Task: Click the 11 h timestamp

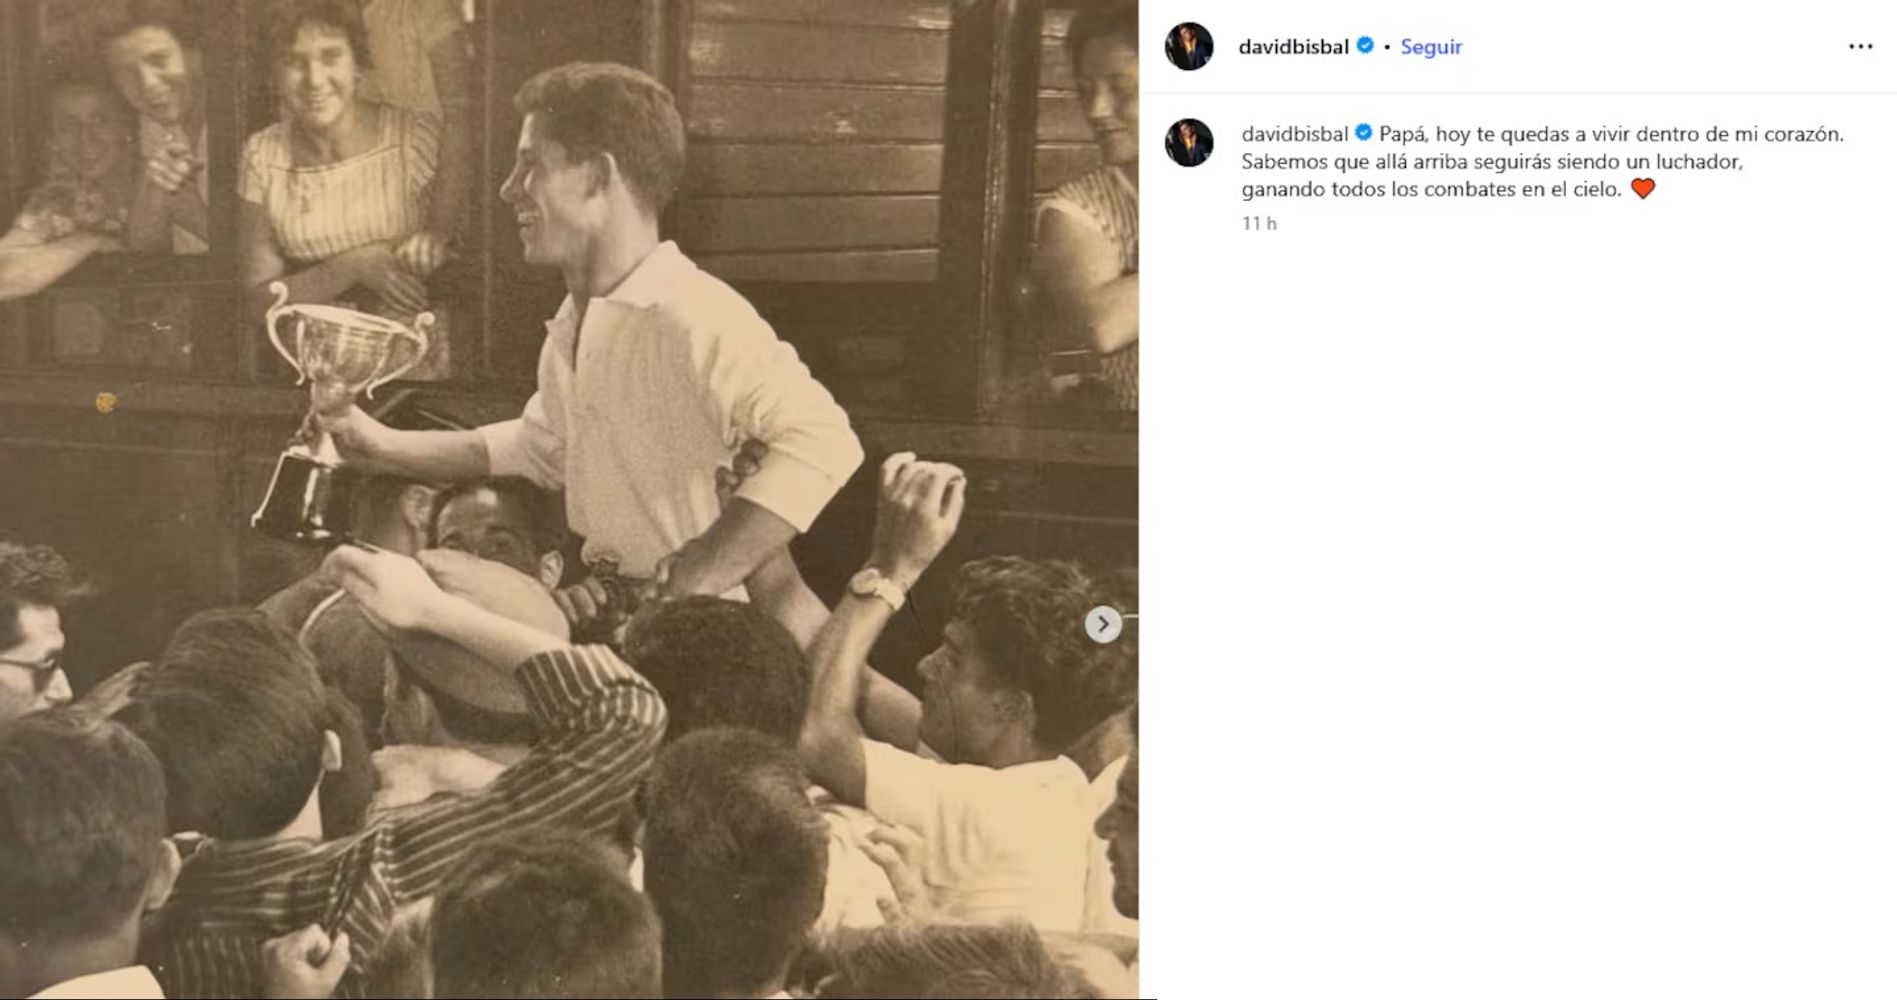Action: click(1259, 223)
